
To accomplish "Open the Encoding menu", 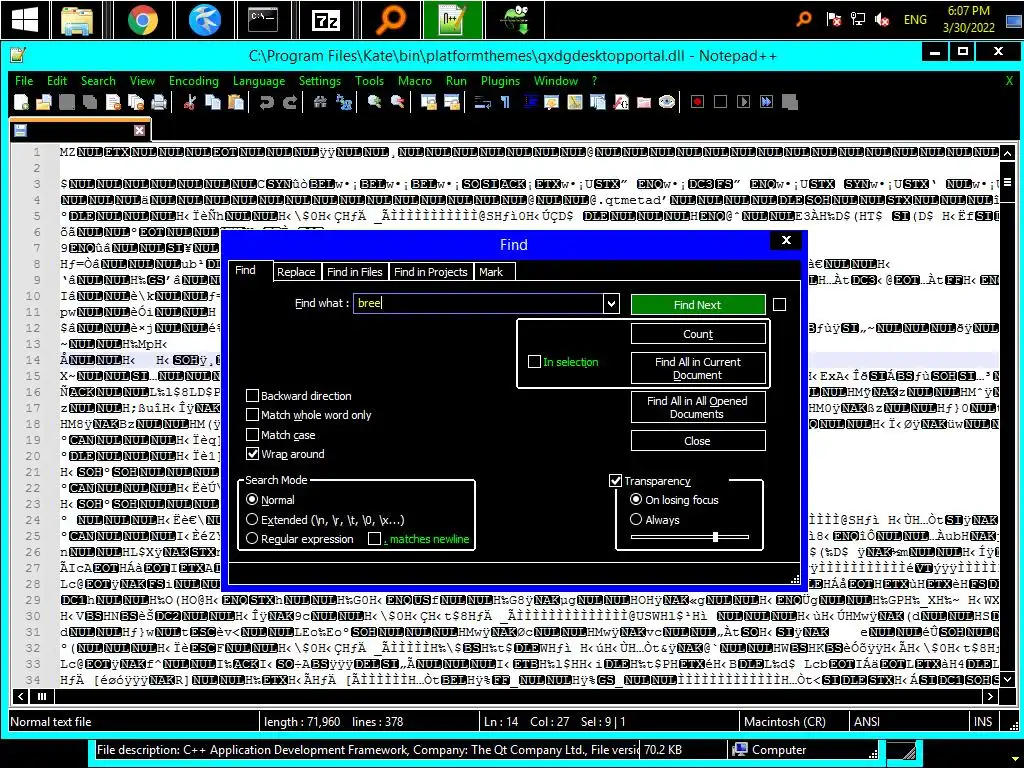I will (x=193, y=81).
